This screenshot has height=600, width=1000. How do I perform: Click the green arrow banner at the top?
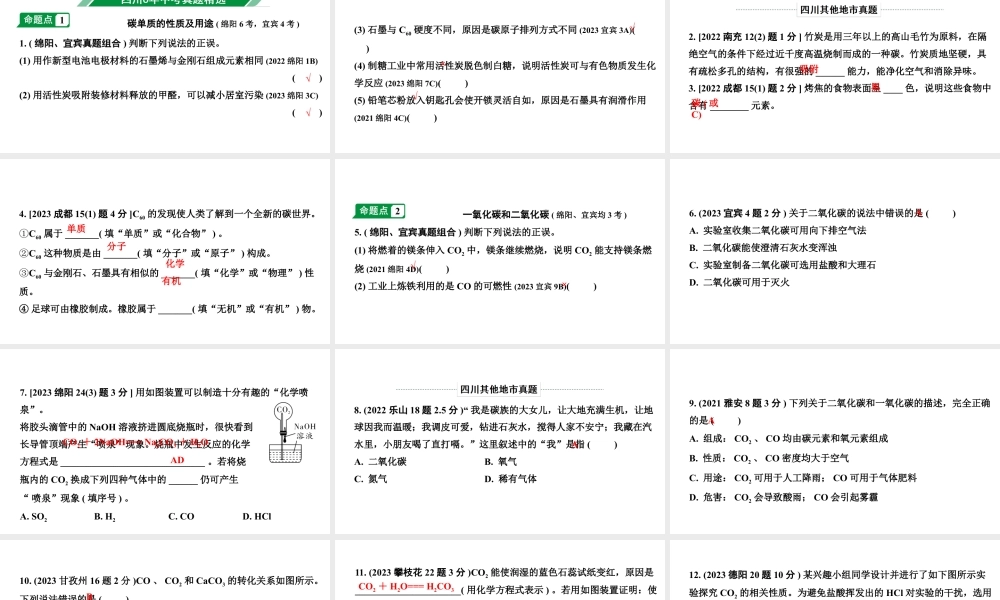point(180,4)
